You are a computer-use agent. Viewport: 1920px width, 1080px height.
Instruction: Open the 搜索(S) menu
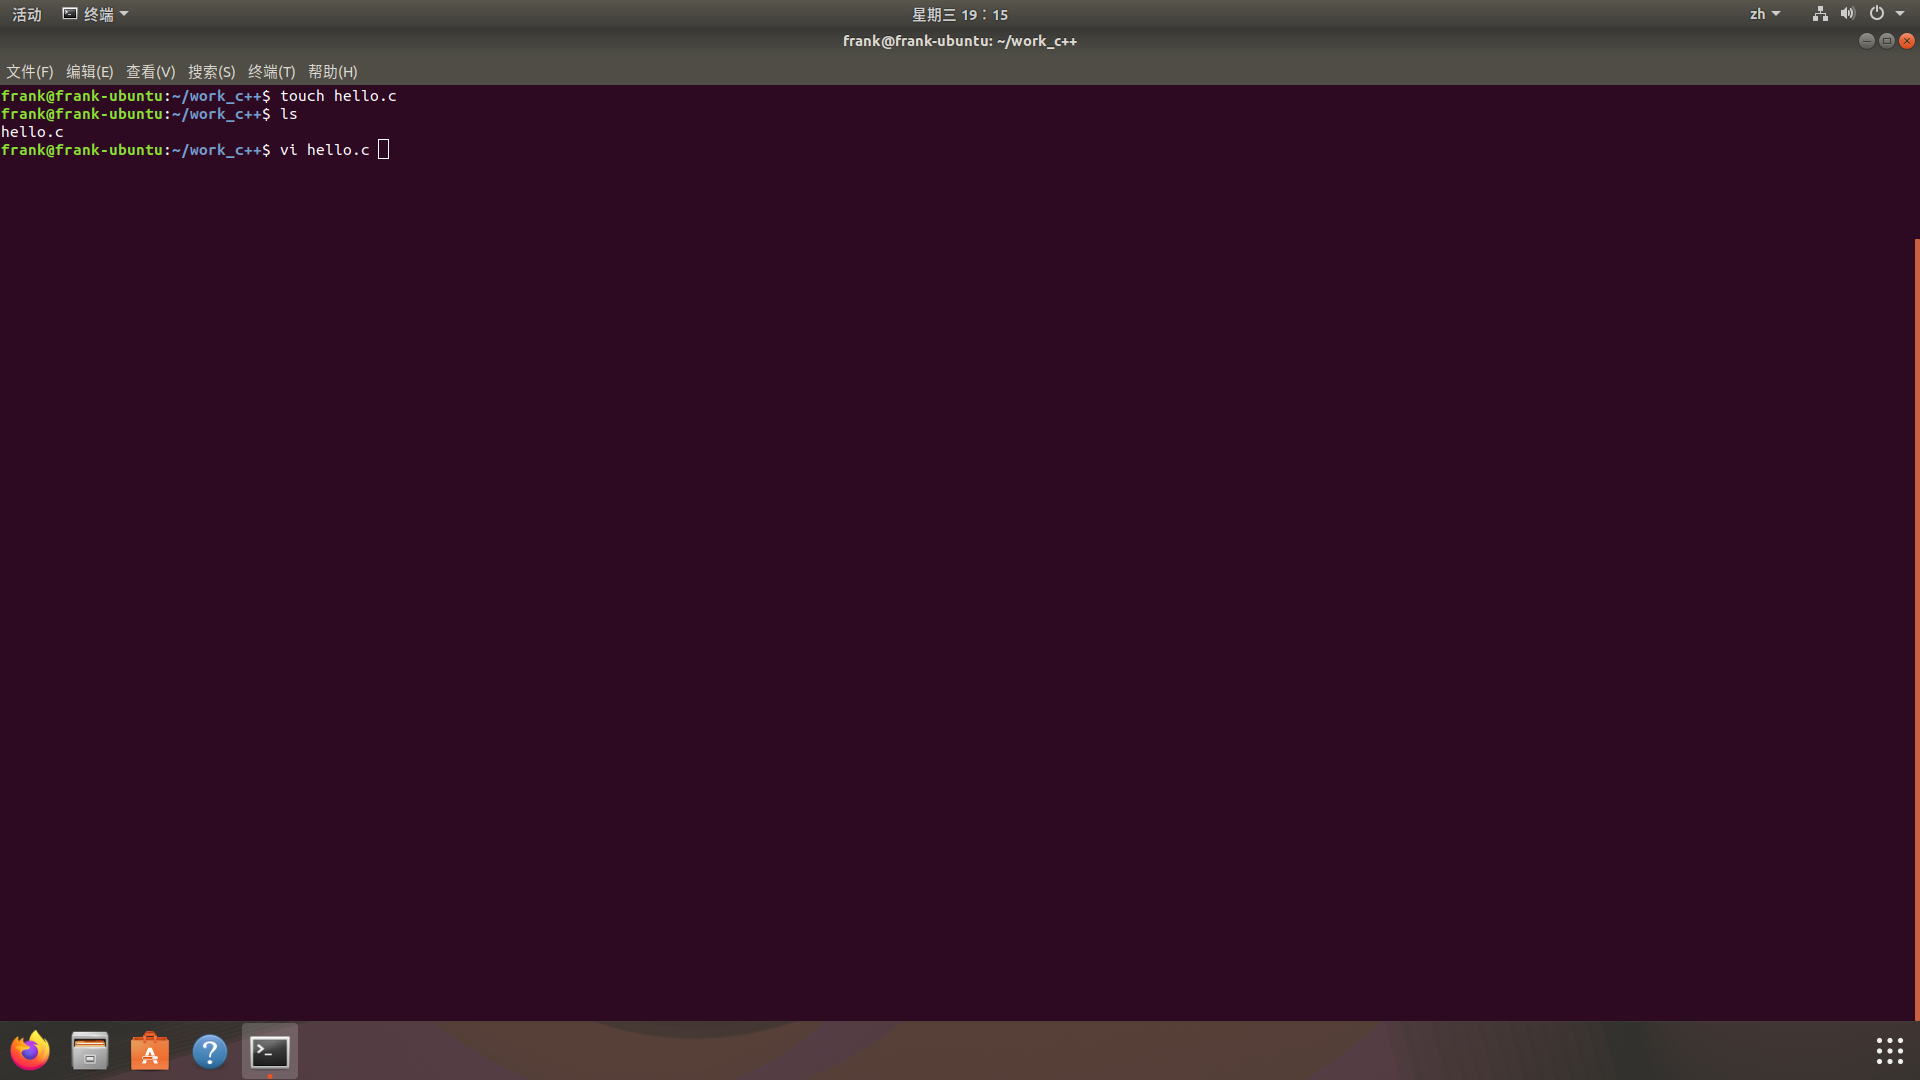(211, 72)
